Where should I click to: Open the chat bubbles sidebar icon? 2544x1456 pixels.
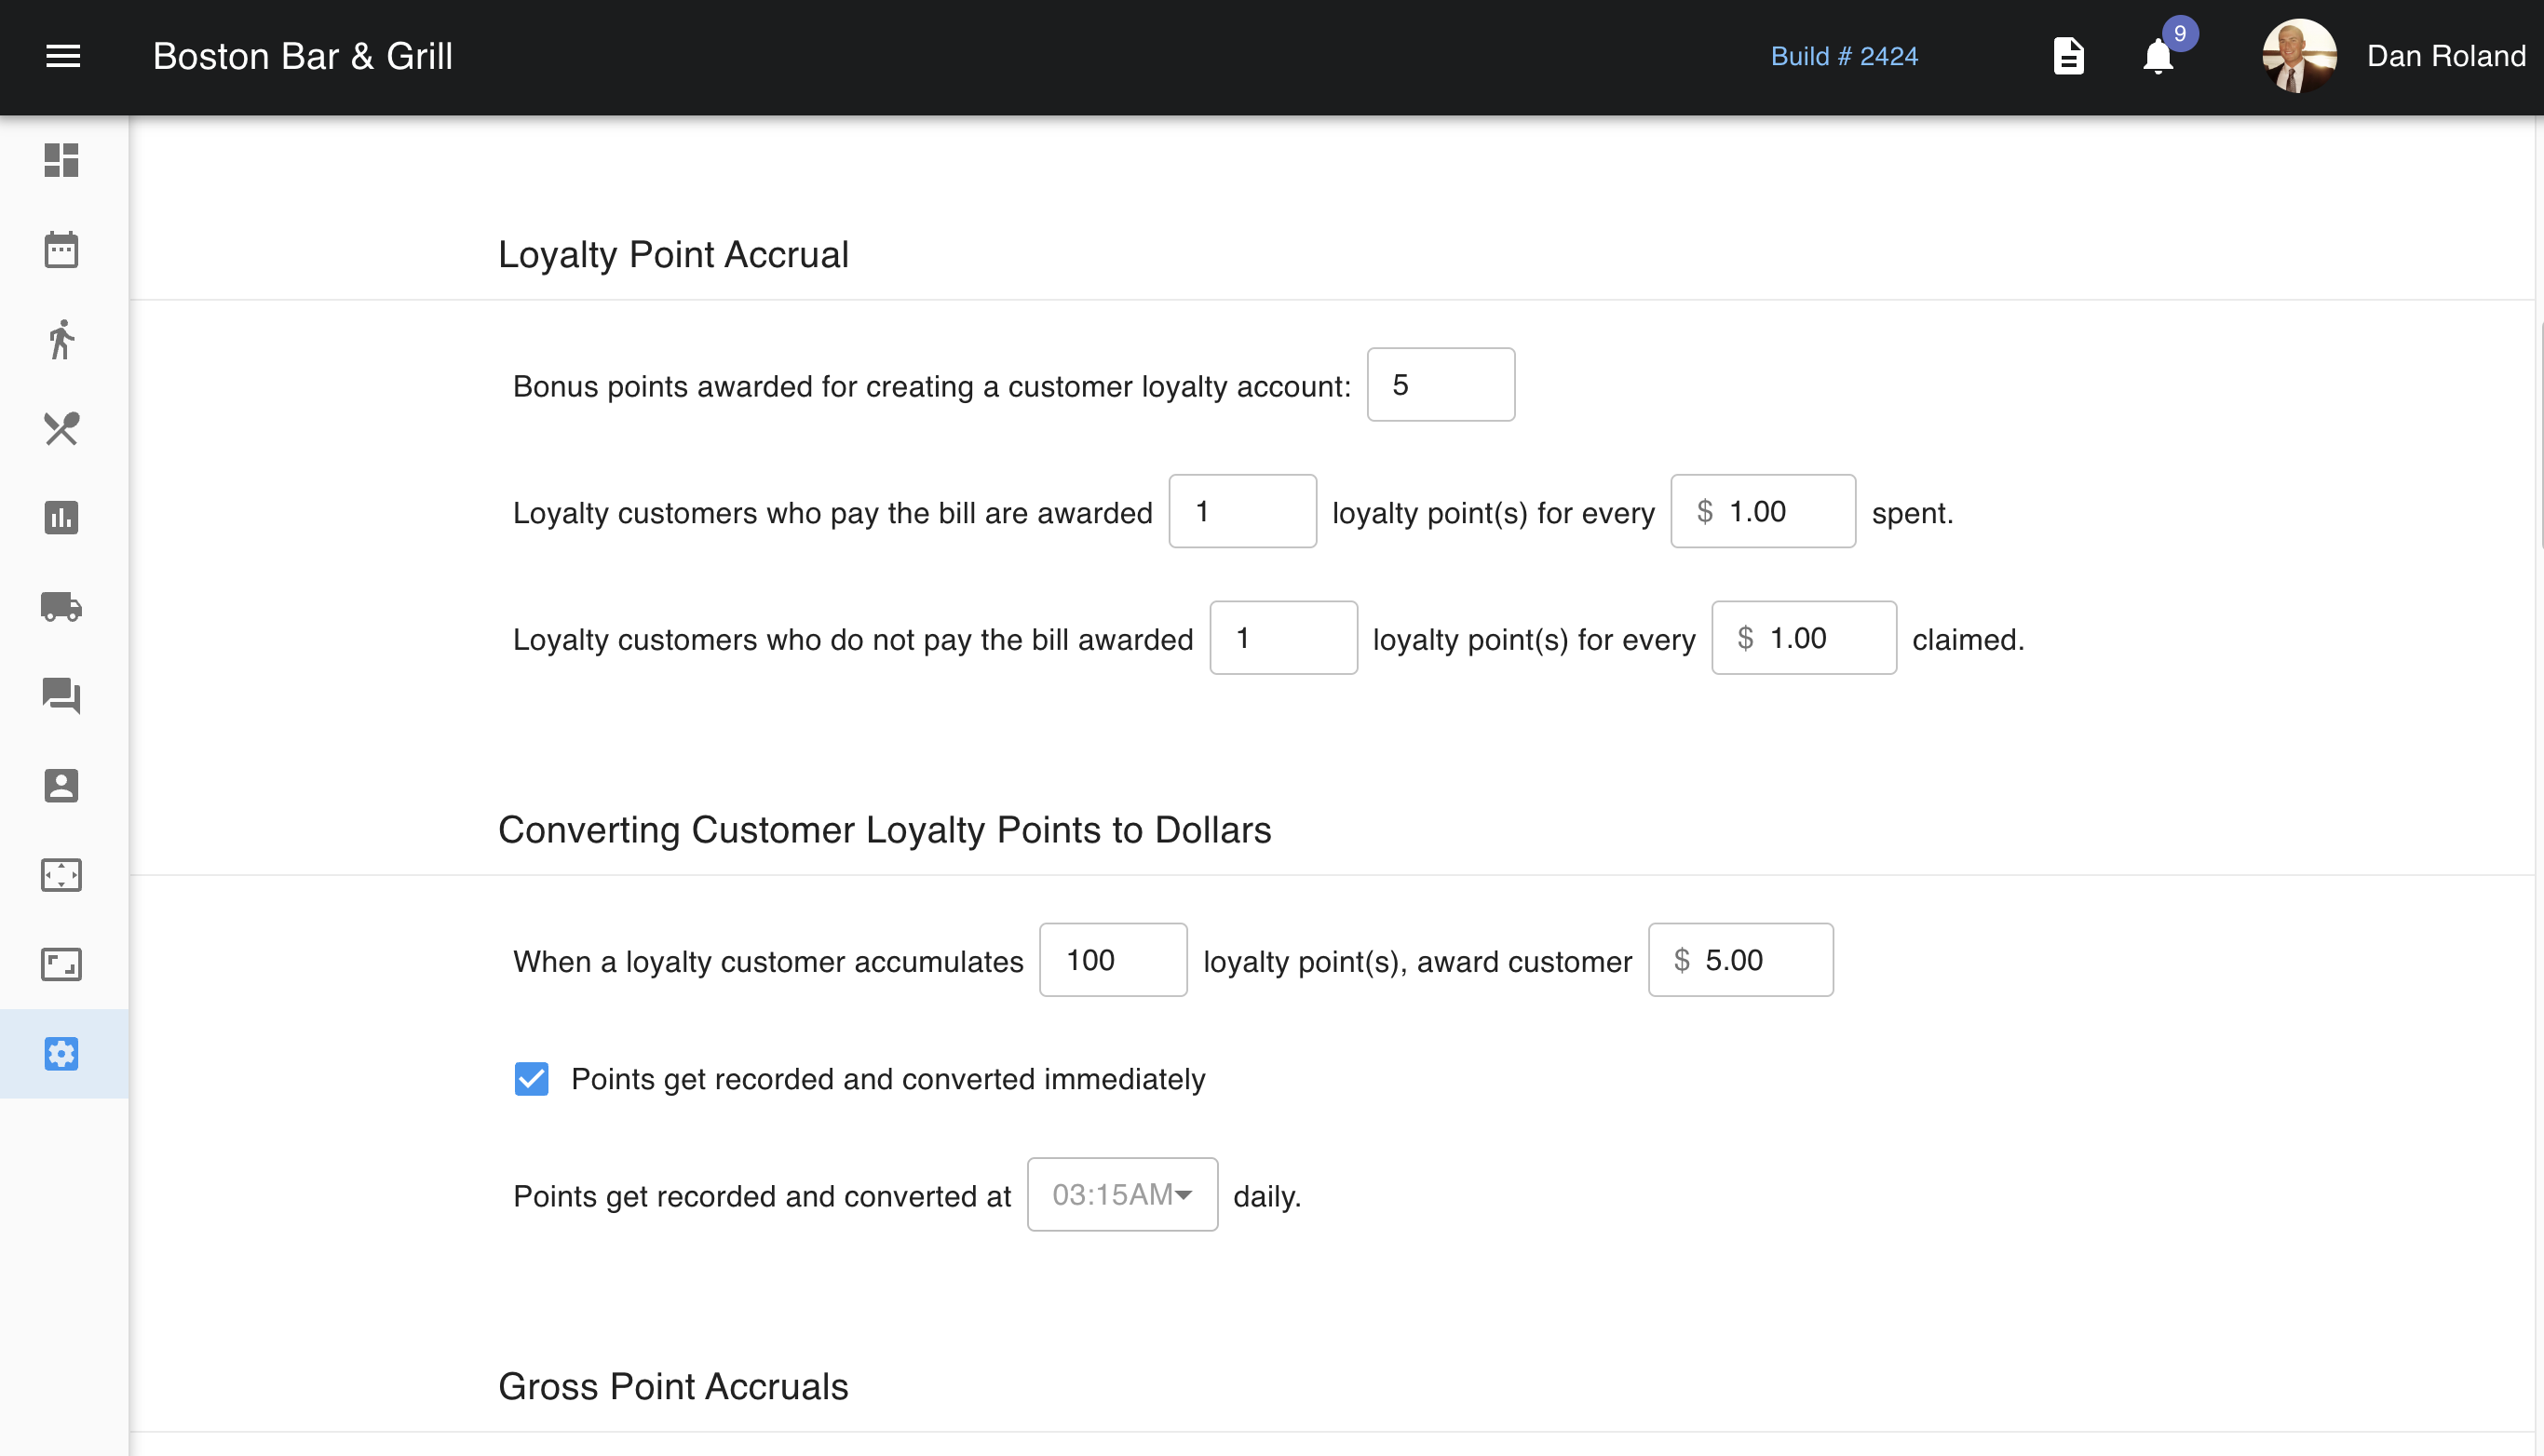pyautogui.click(x=61, y=696)
